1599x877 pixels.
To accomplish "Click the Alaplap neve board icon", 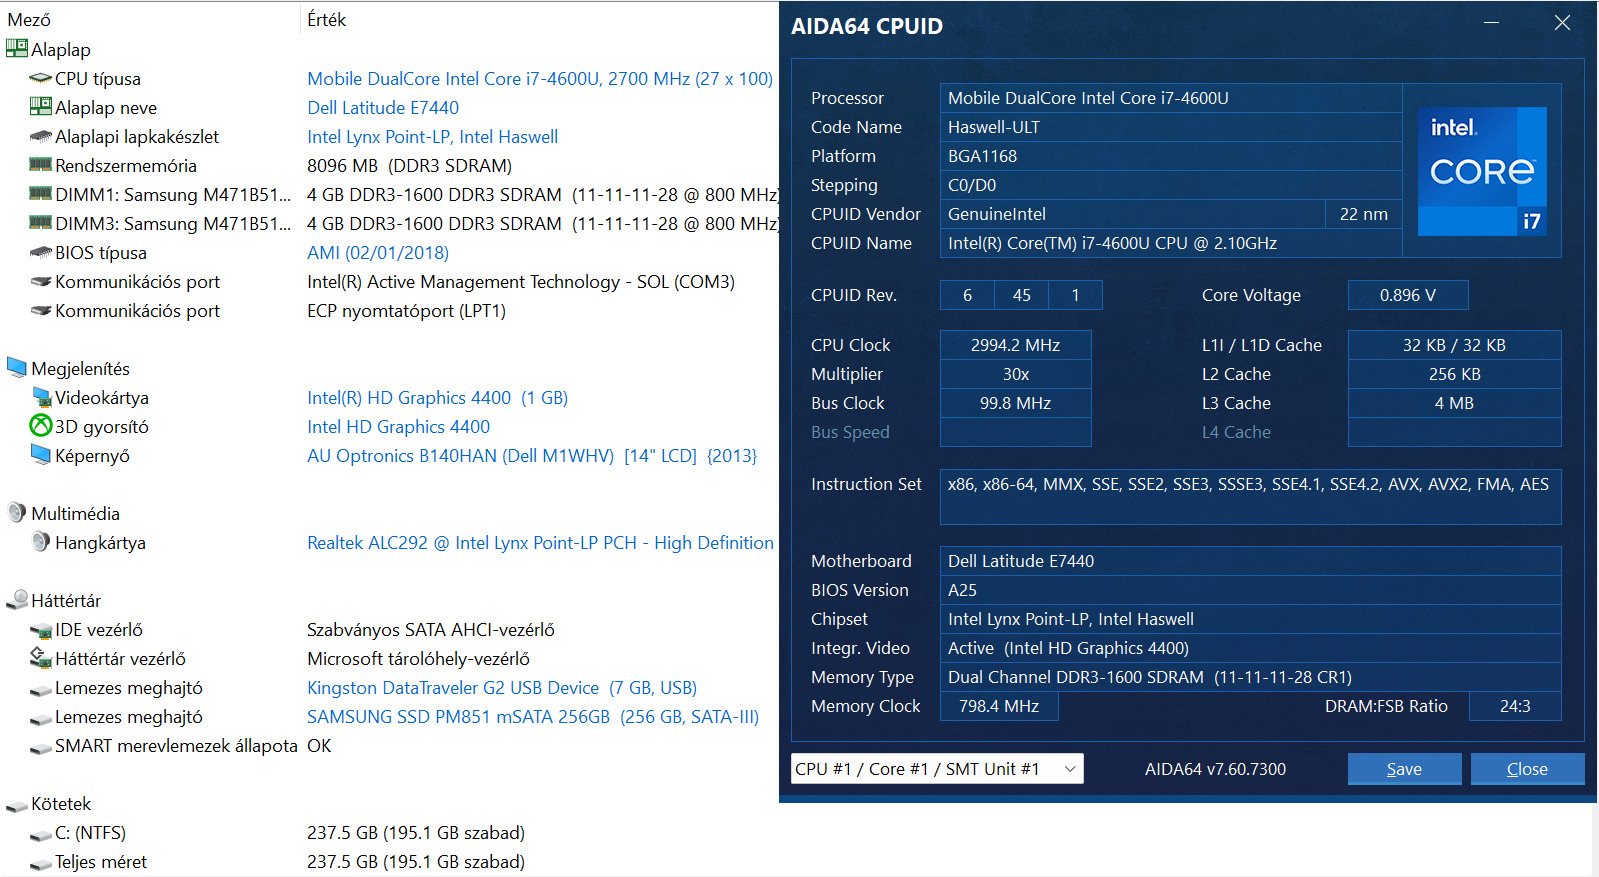I will pos(41,106).
